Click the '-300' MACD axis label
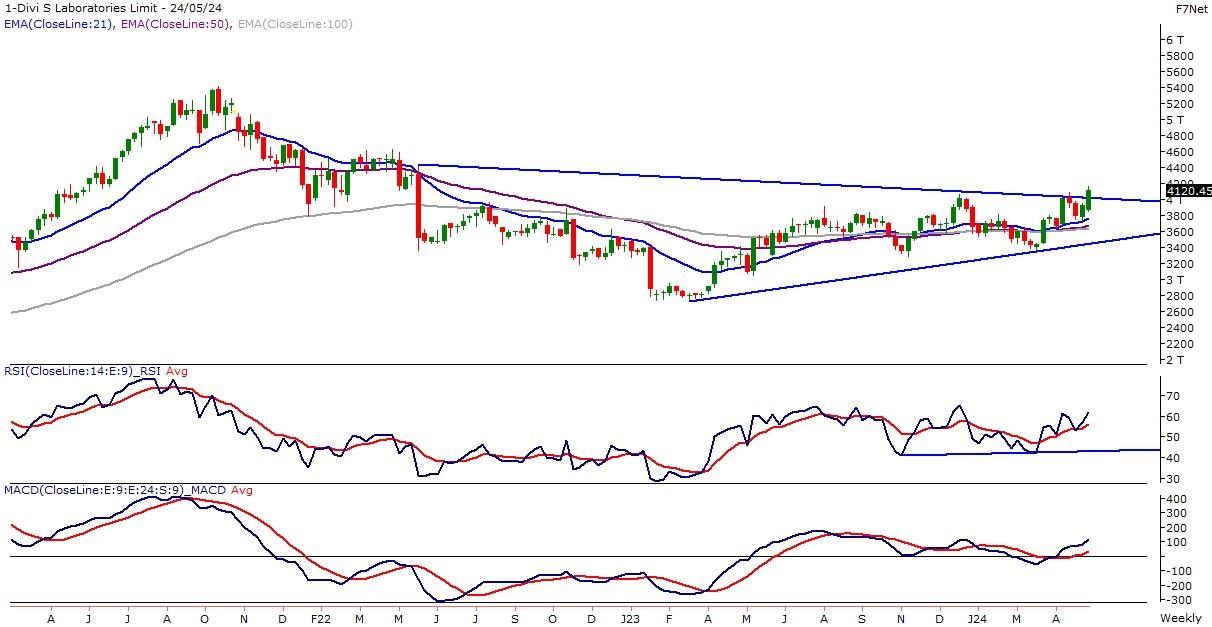This screenshot has width=1212, height=627. point(1177,600)
